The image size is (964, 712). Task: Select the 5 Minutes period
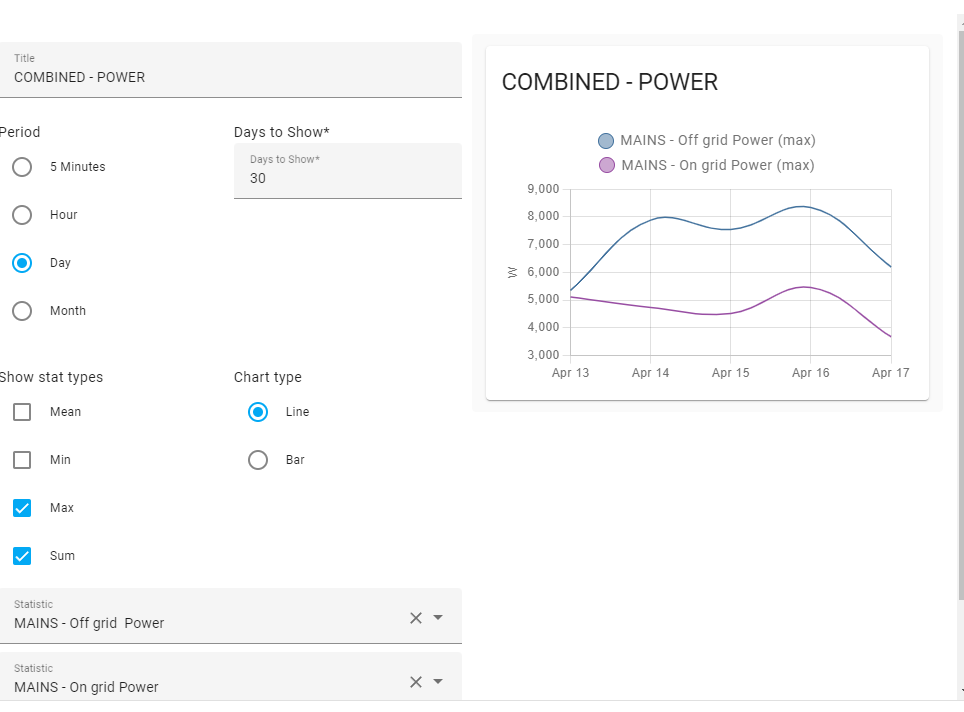coord(22,167)
